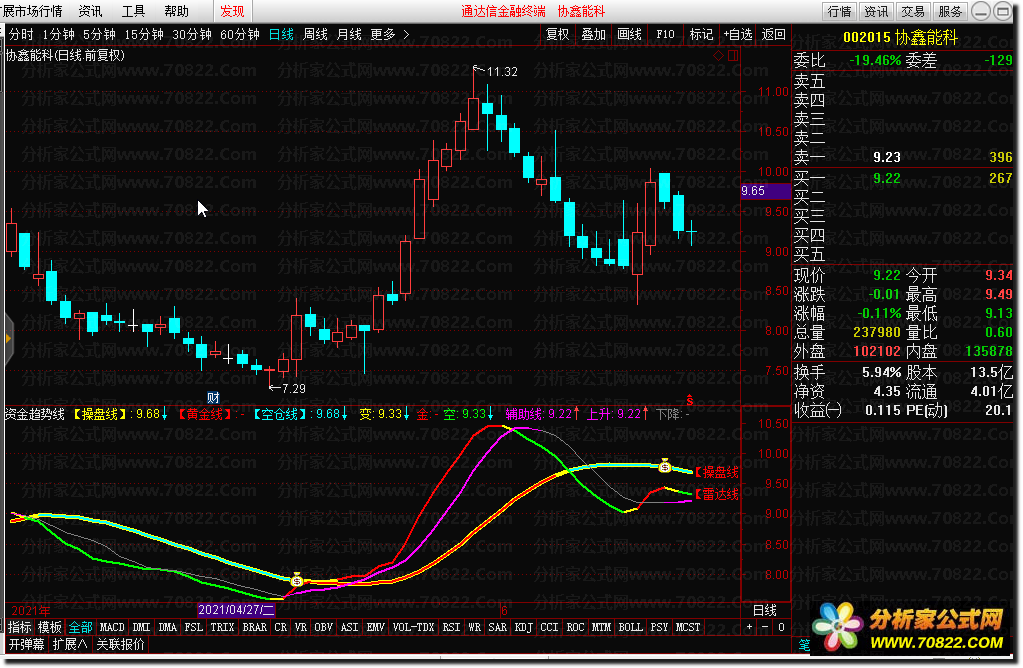This screenshot has width=1023, height=668.
Task: Open the 指标 indicator tab
Action: click(x=20, y=627)
